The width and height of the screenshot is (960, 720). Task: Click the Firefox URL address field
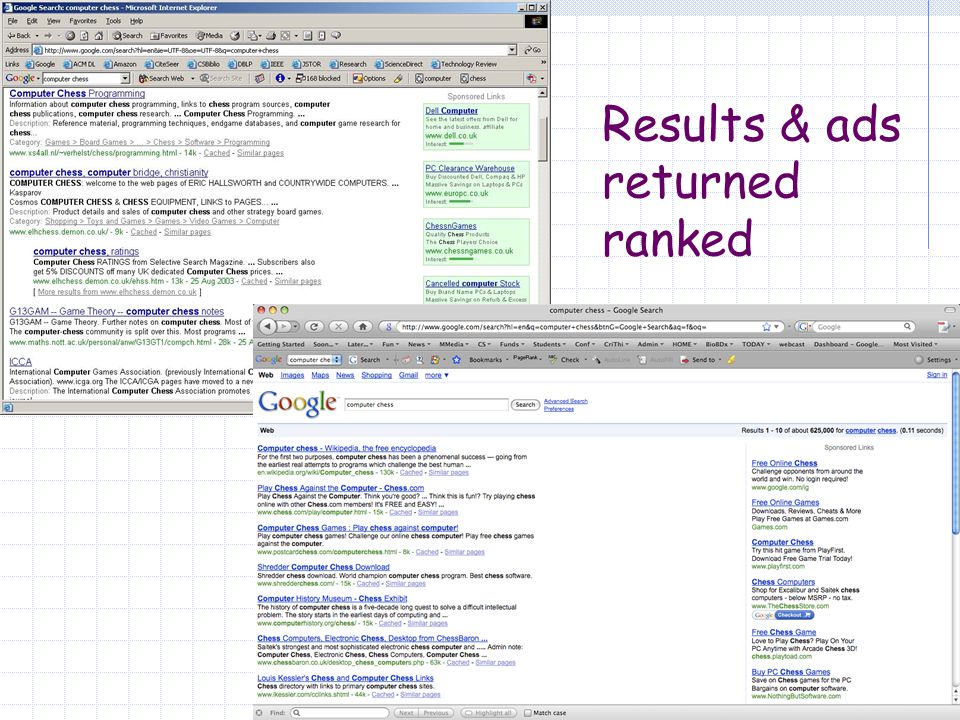[579, 327]
